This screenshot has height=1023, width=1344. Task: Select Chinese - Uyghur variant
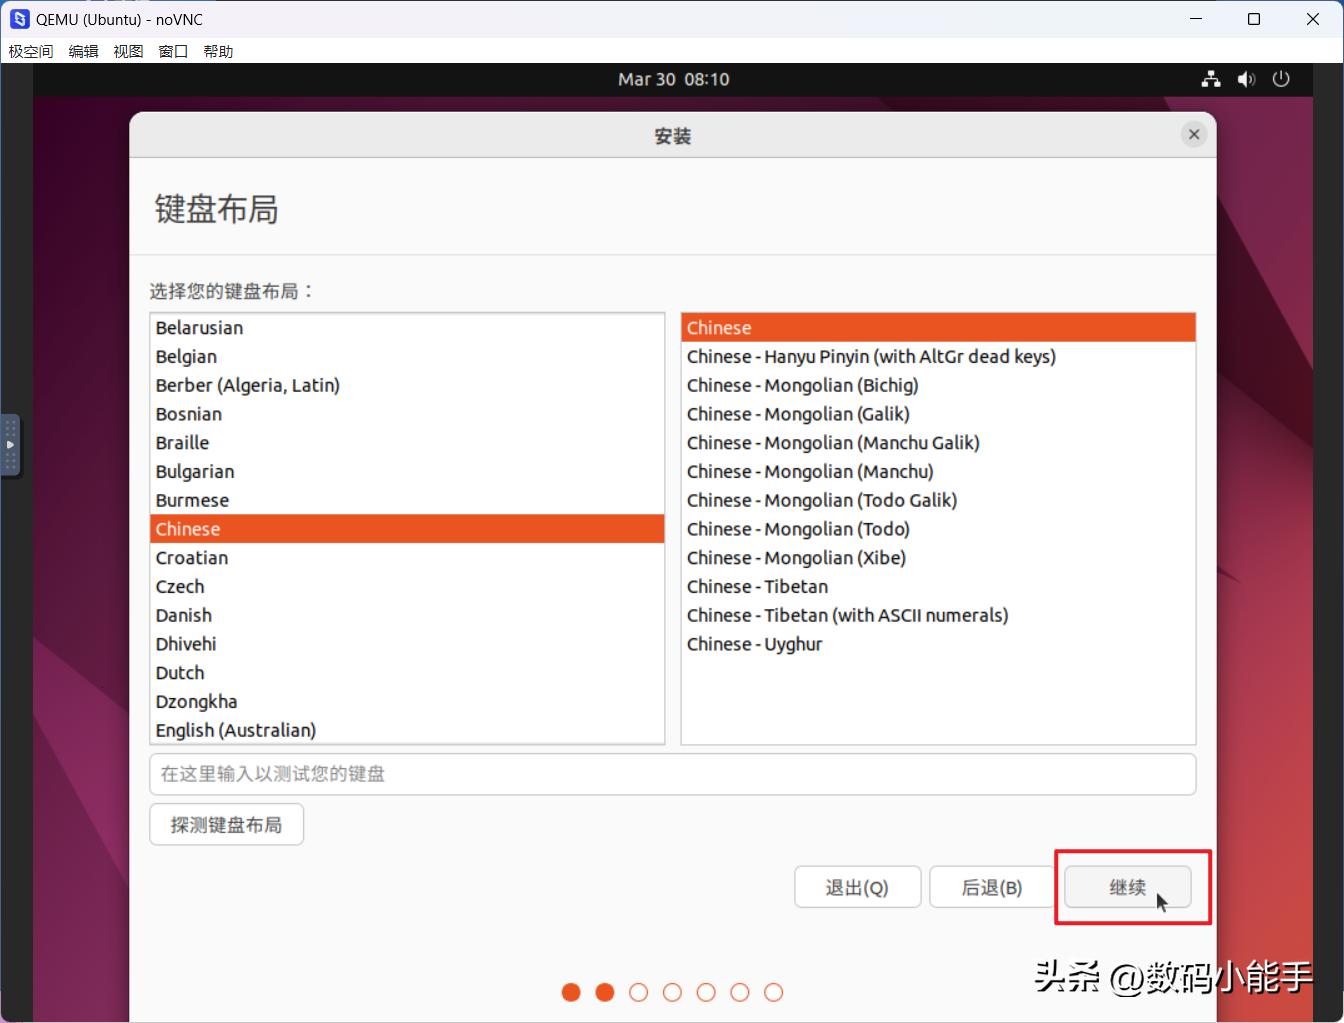[939, 644]
